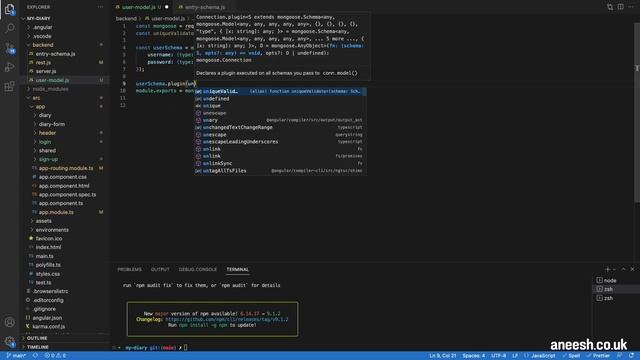This screenshot has height=360, width=640.
Task: Click the sync changes icon in status bar
Action: click(x=36, y=356)
